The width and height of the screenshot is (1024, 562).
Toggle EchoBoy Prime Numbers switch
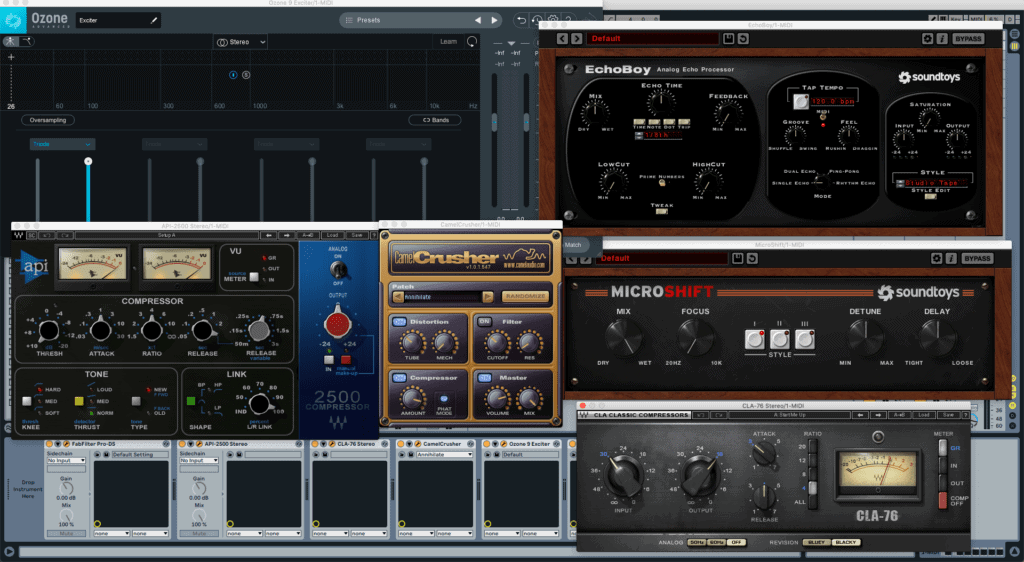tap(662, 183)
